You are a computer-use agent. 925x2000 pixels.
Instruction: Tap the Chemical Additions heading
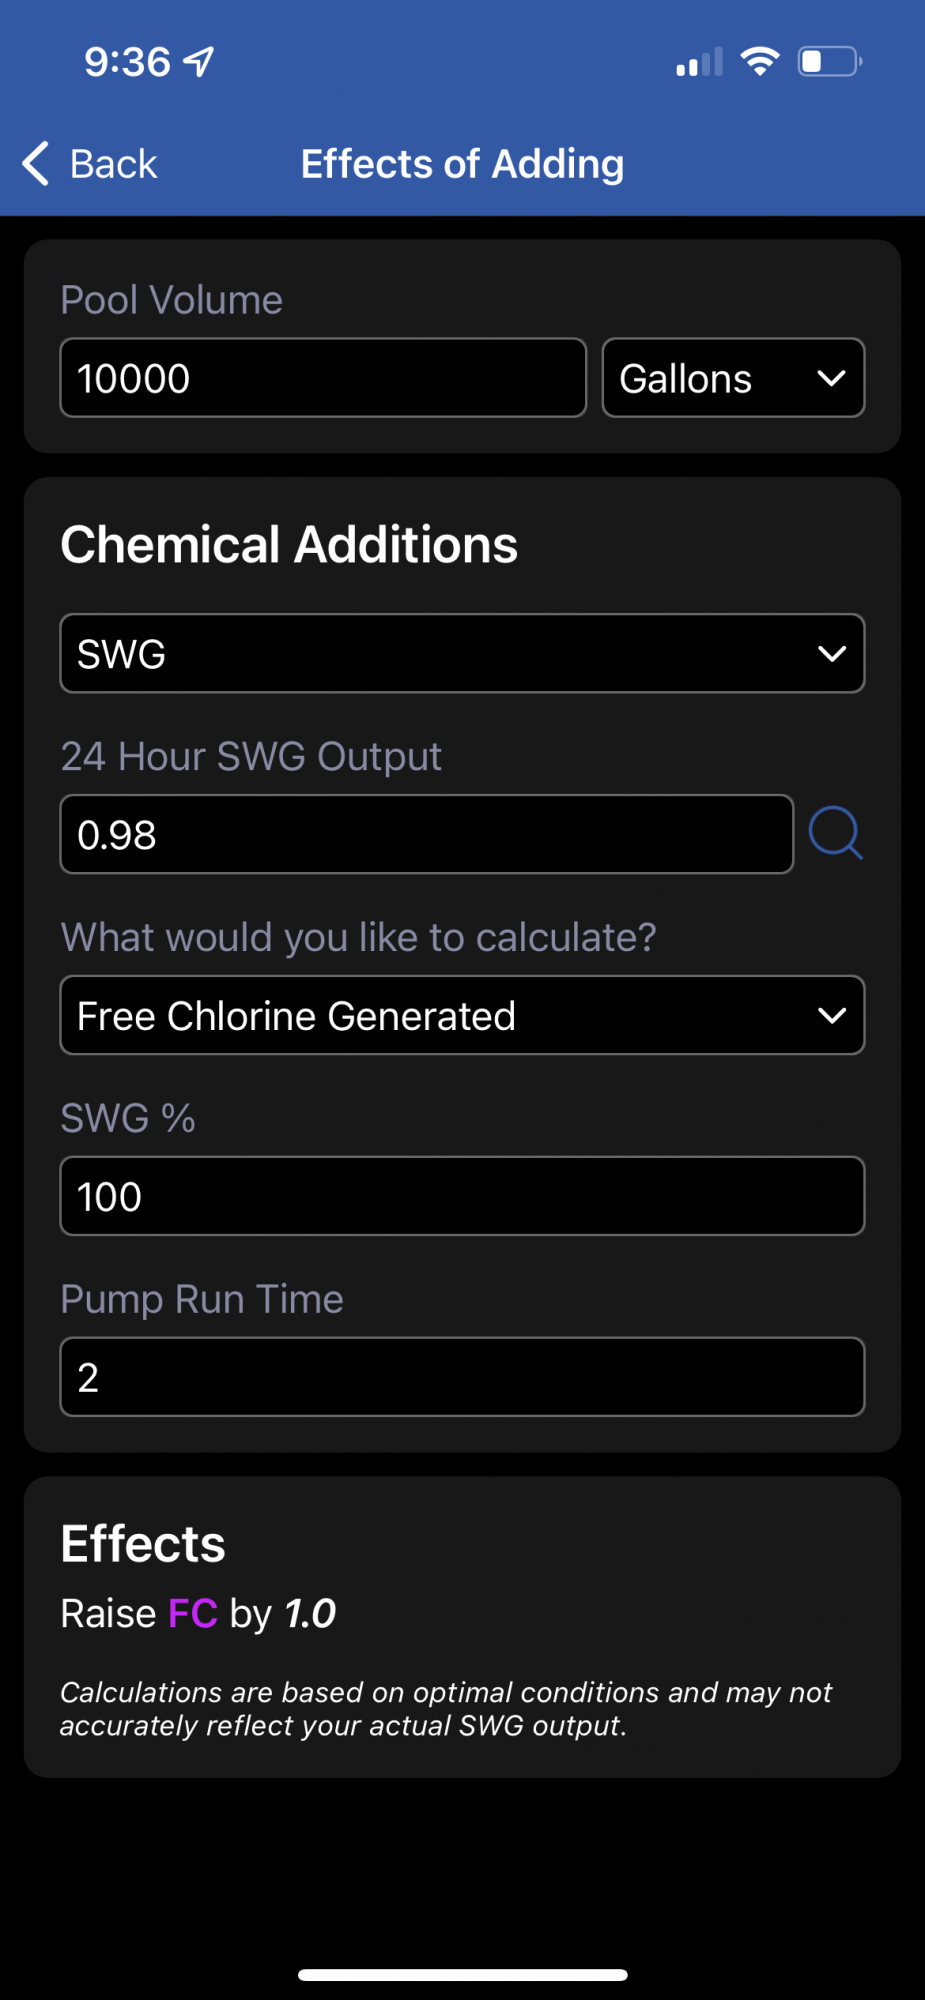tap(289, 545)
